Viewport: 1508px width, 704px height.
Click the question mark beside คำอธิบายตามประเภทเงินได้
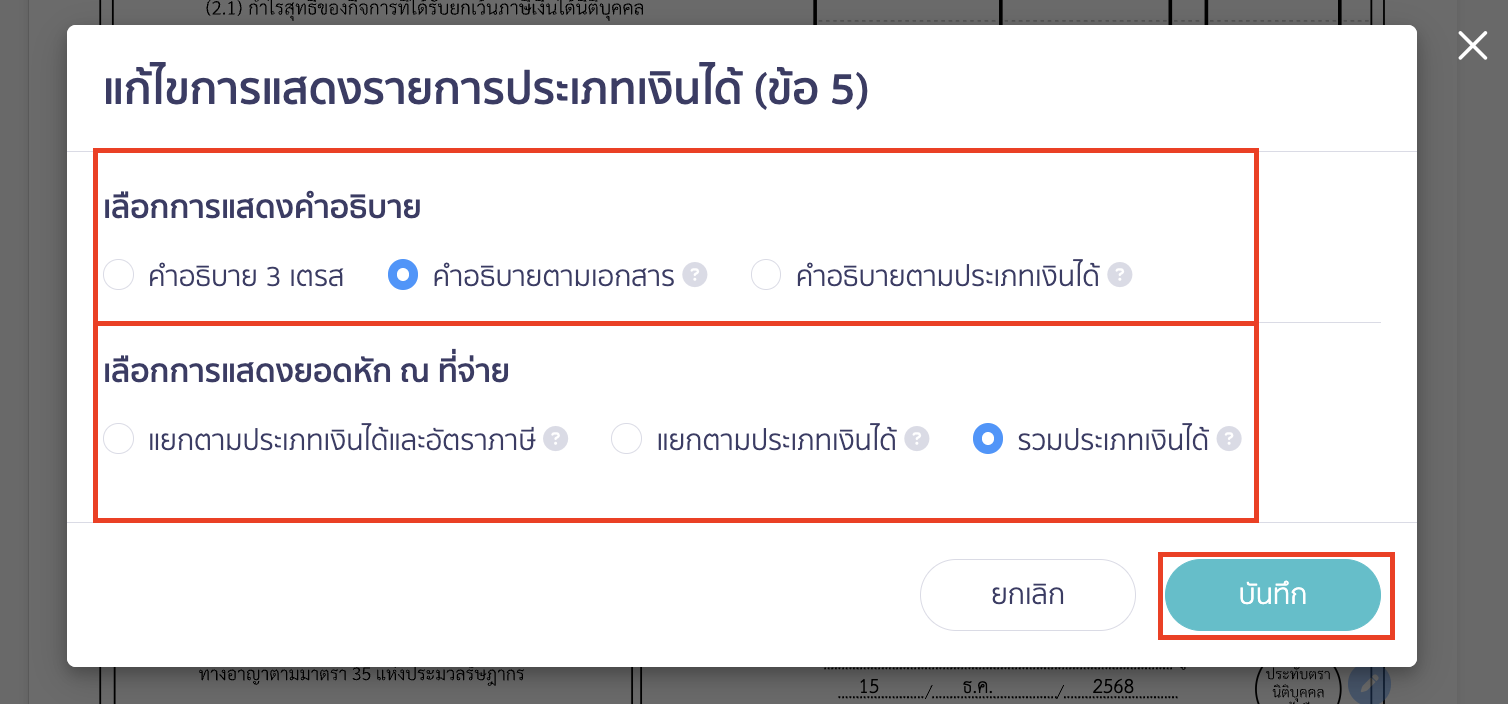(1121, 275)
